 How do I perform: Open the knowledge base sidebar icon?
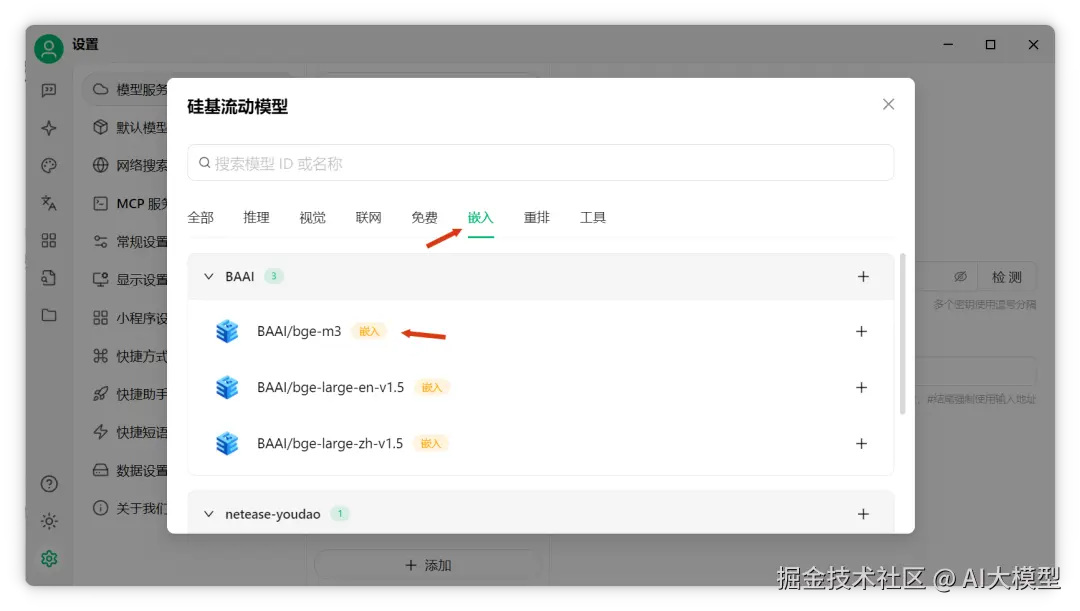(x=49, y=278)
